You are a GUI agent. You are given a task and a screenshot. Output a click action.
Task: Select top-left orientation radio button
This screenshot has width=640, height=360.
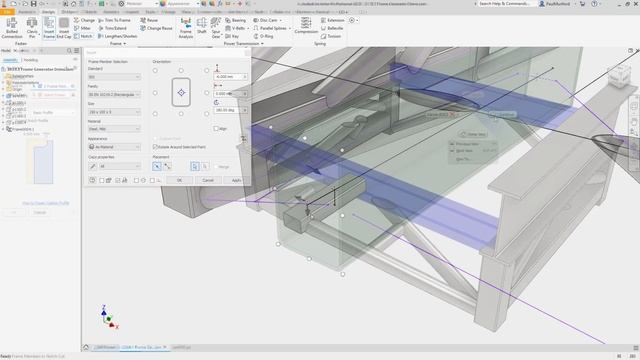pyautogui.click(x=155, y=71)
